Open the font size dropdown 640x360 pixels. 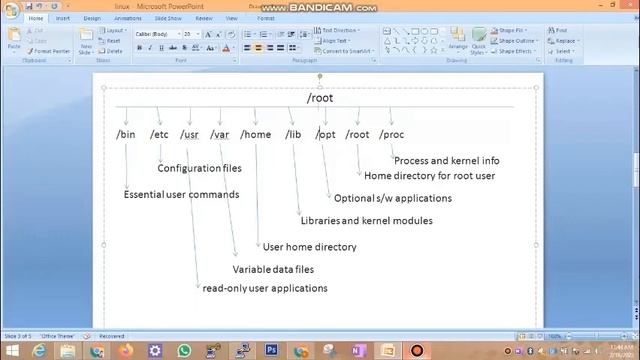(x=198, y=34)
